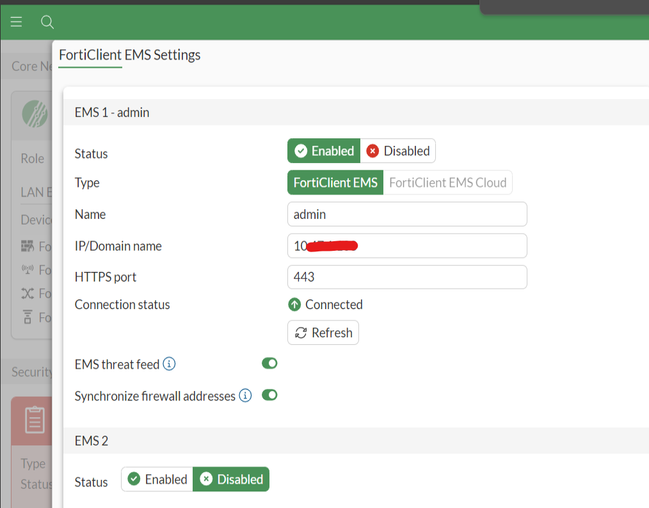Click the extender device icon in sidebar
The height and width of the screenshot is (508, 649).
point(28,317)
